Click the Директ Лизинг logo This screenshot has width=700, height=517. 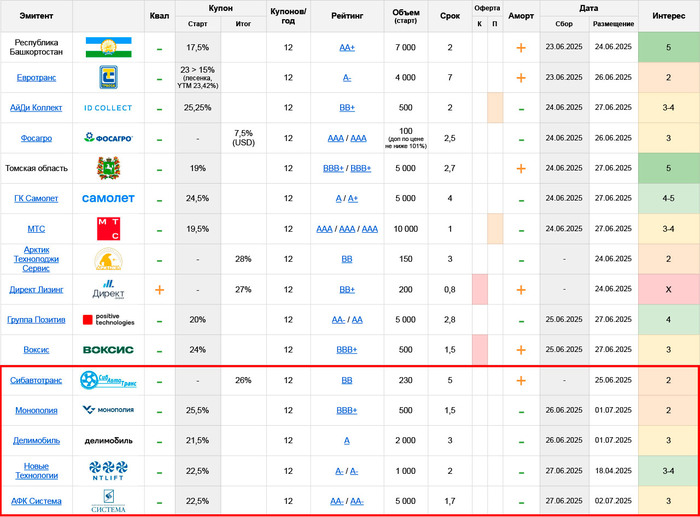click(108, 289)
